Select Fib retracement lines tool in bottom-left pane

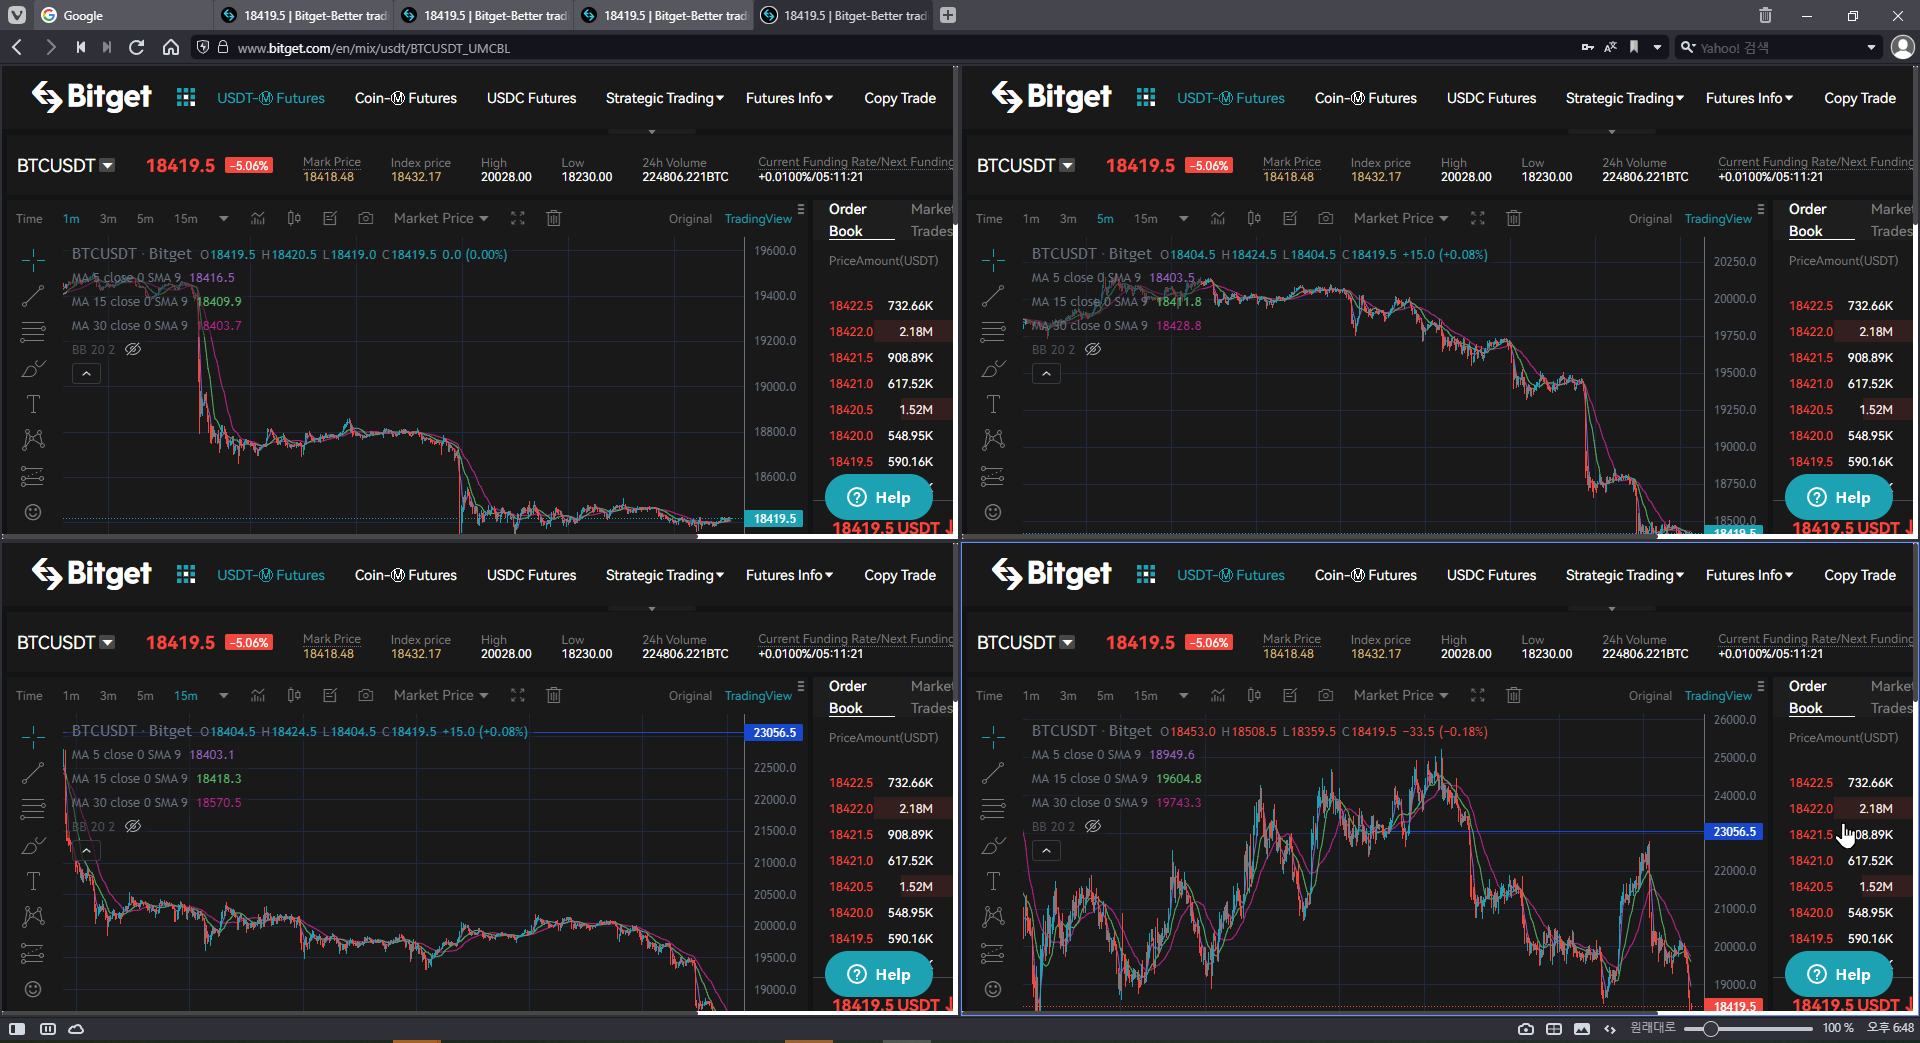(x=33, y=809)
